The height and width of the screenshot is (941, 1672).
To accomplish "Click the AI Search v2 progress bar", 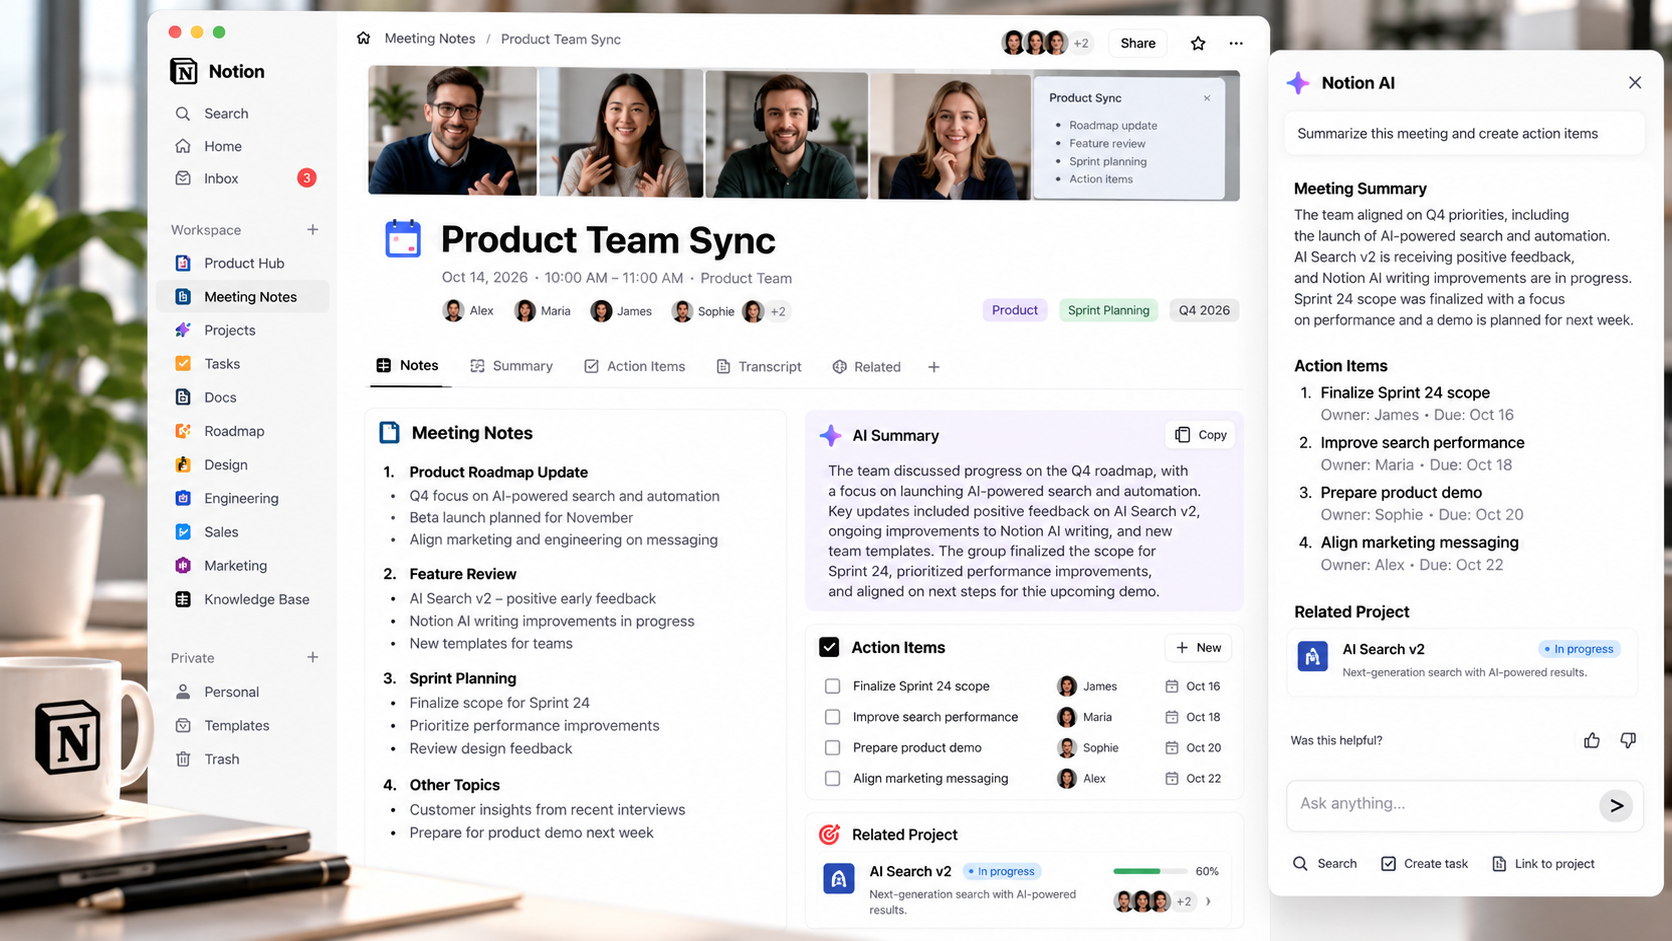I will pyautogui.click(x=1150, y=871).
